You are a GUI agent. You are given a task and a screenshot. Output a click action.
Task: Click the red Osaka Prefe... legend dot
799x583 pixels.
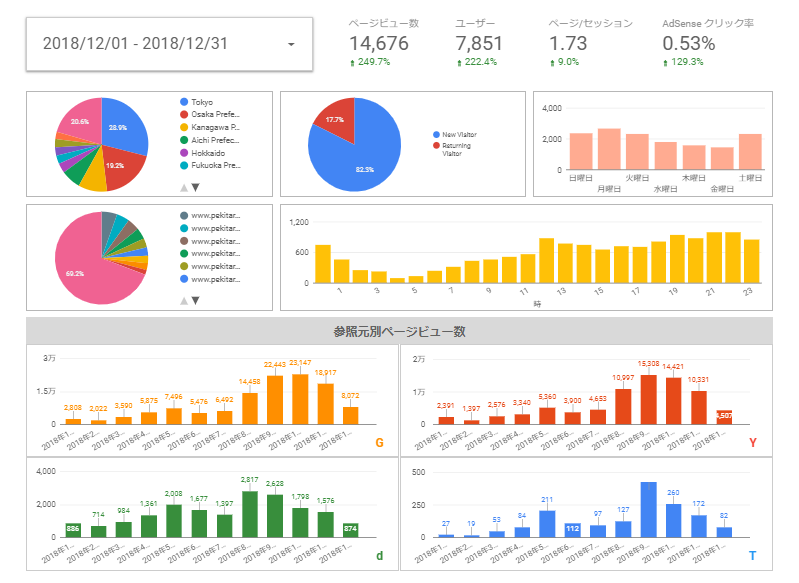(184, 114)
